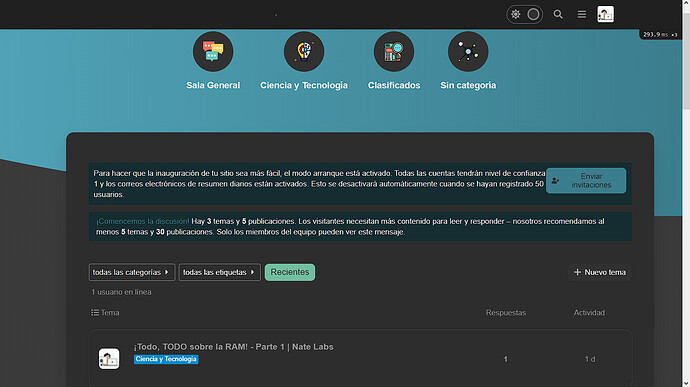Click the blue Ciencia y Tecnología tag badge
Image resolution: width=690 pixels, height=387 pixels.
tap(166, 359)
